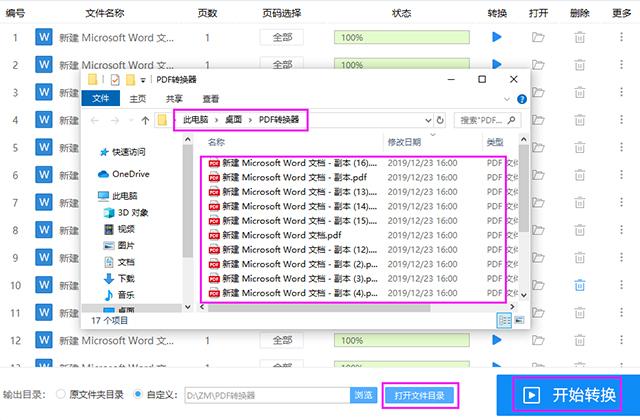Start conversion for row 1 file
This screenshot has width=640, height=420.
[x=496, y=37]
